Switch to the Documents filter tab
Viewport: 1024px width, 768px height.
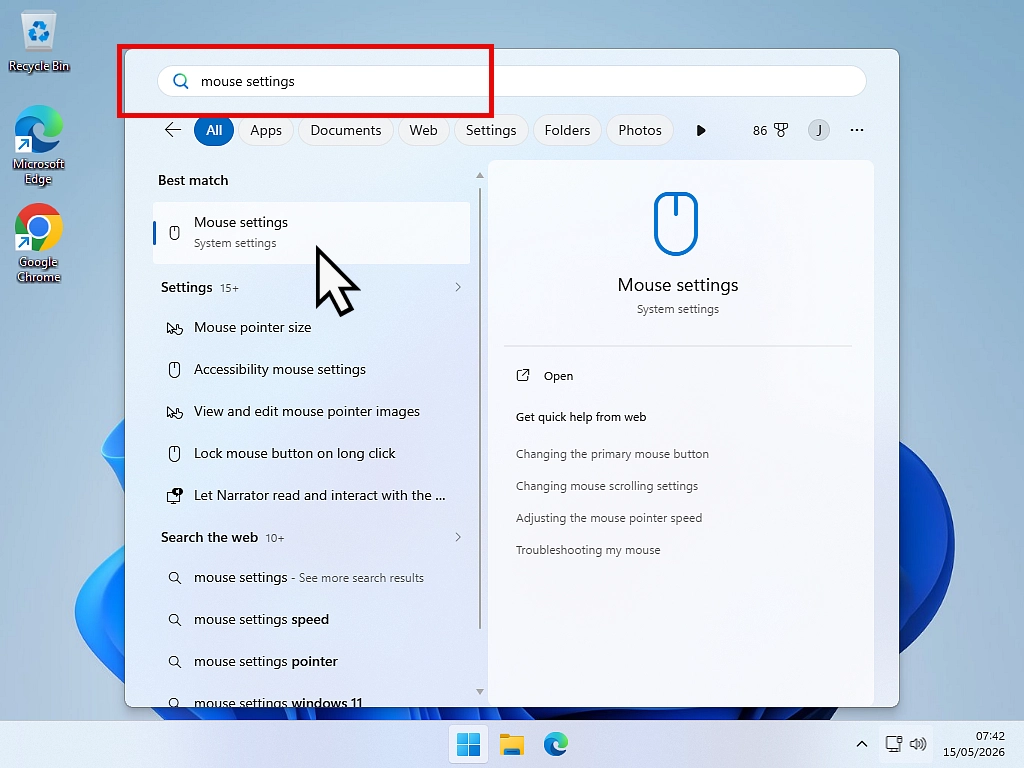(x=345, y=130)
